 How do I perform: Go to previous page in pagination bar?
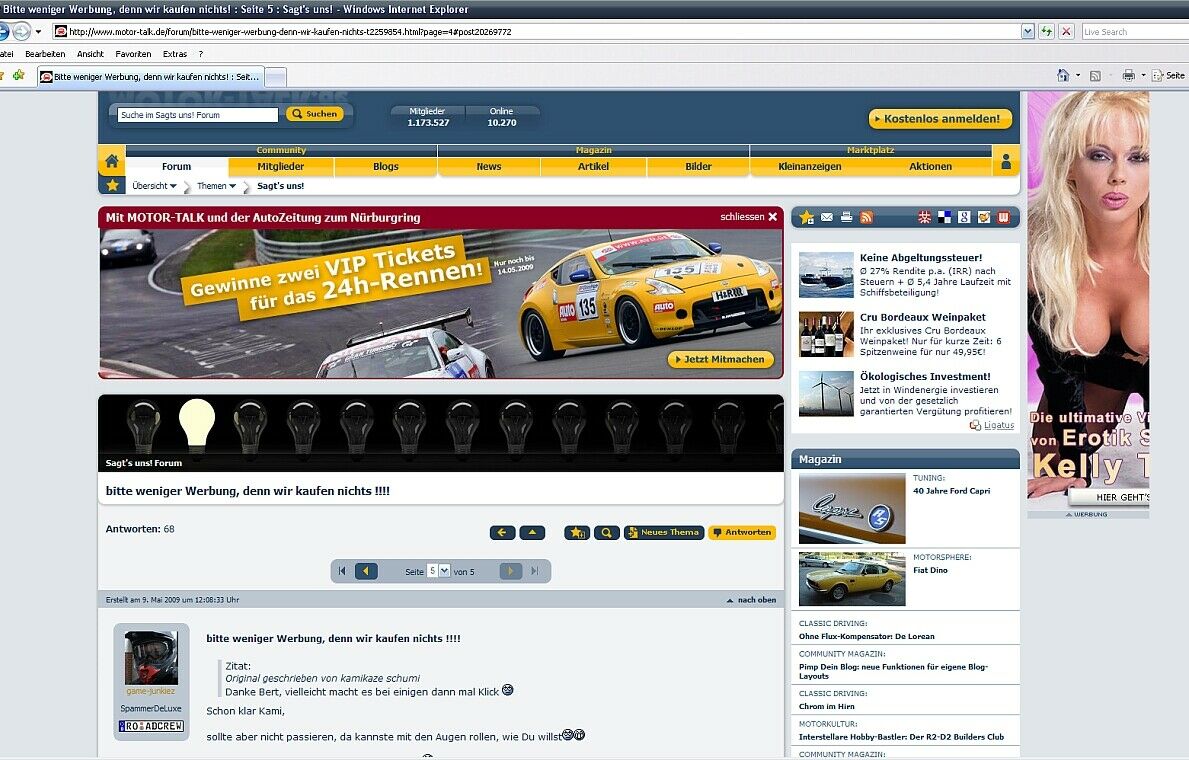click(x=366, y=571)
